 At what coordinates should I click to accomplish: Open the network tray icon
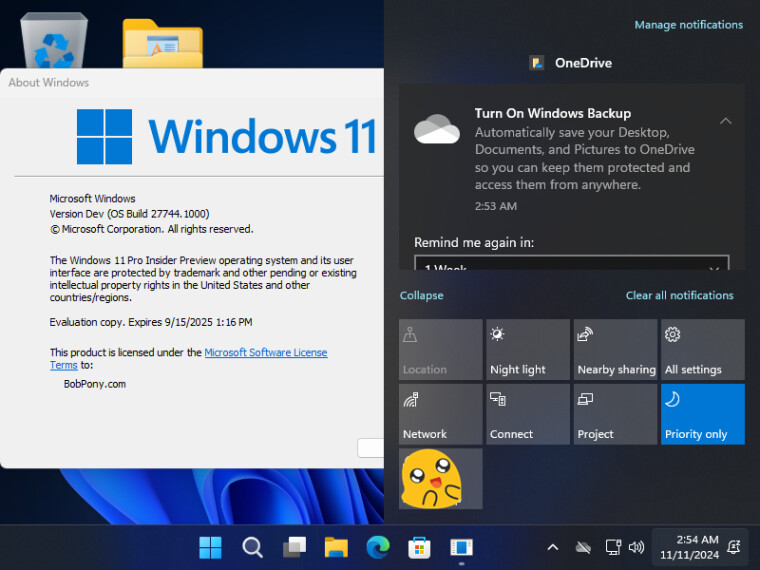pos(613,548)
